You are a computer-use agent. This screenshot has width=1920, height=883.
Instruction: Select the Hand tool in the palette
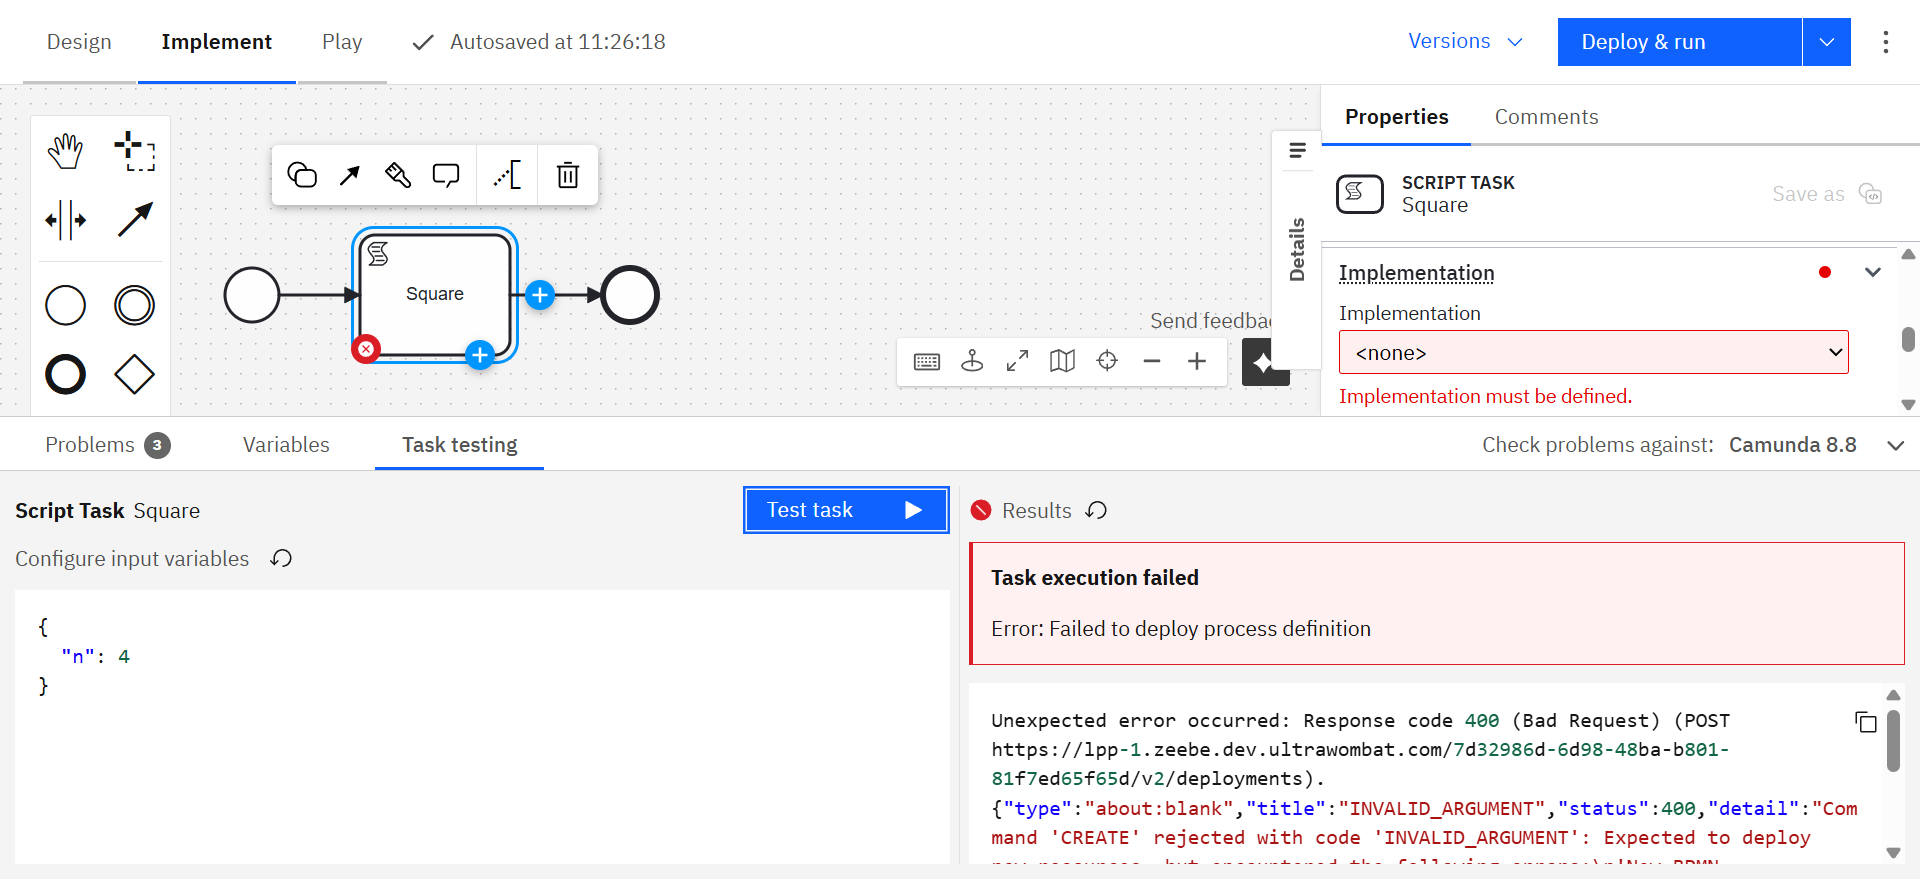click(x=66, y=151)
